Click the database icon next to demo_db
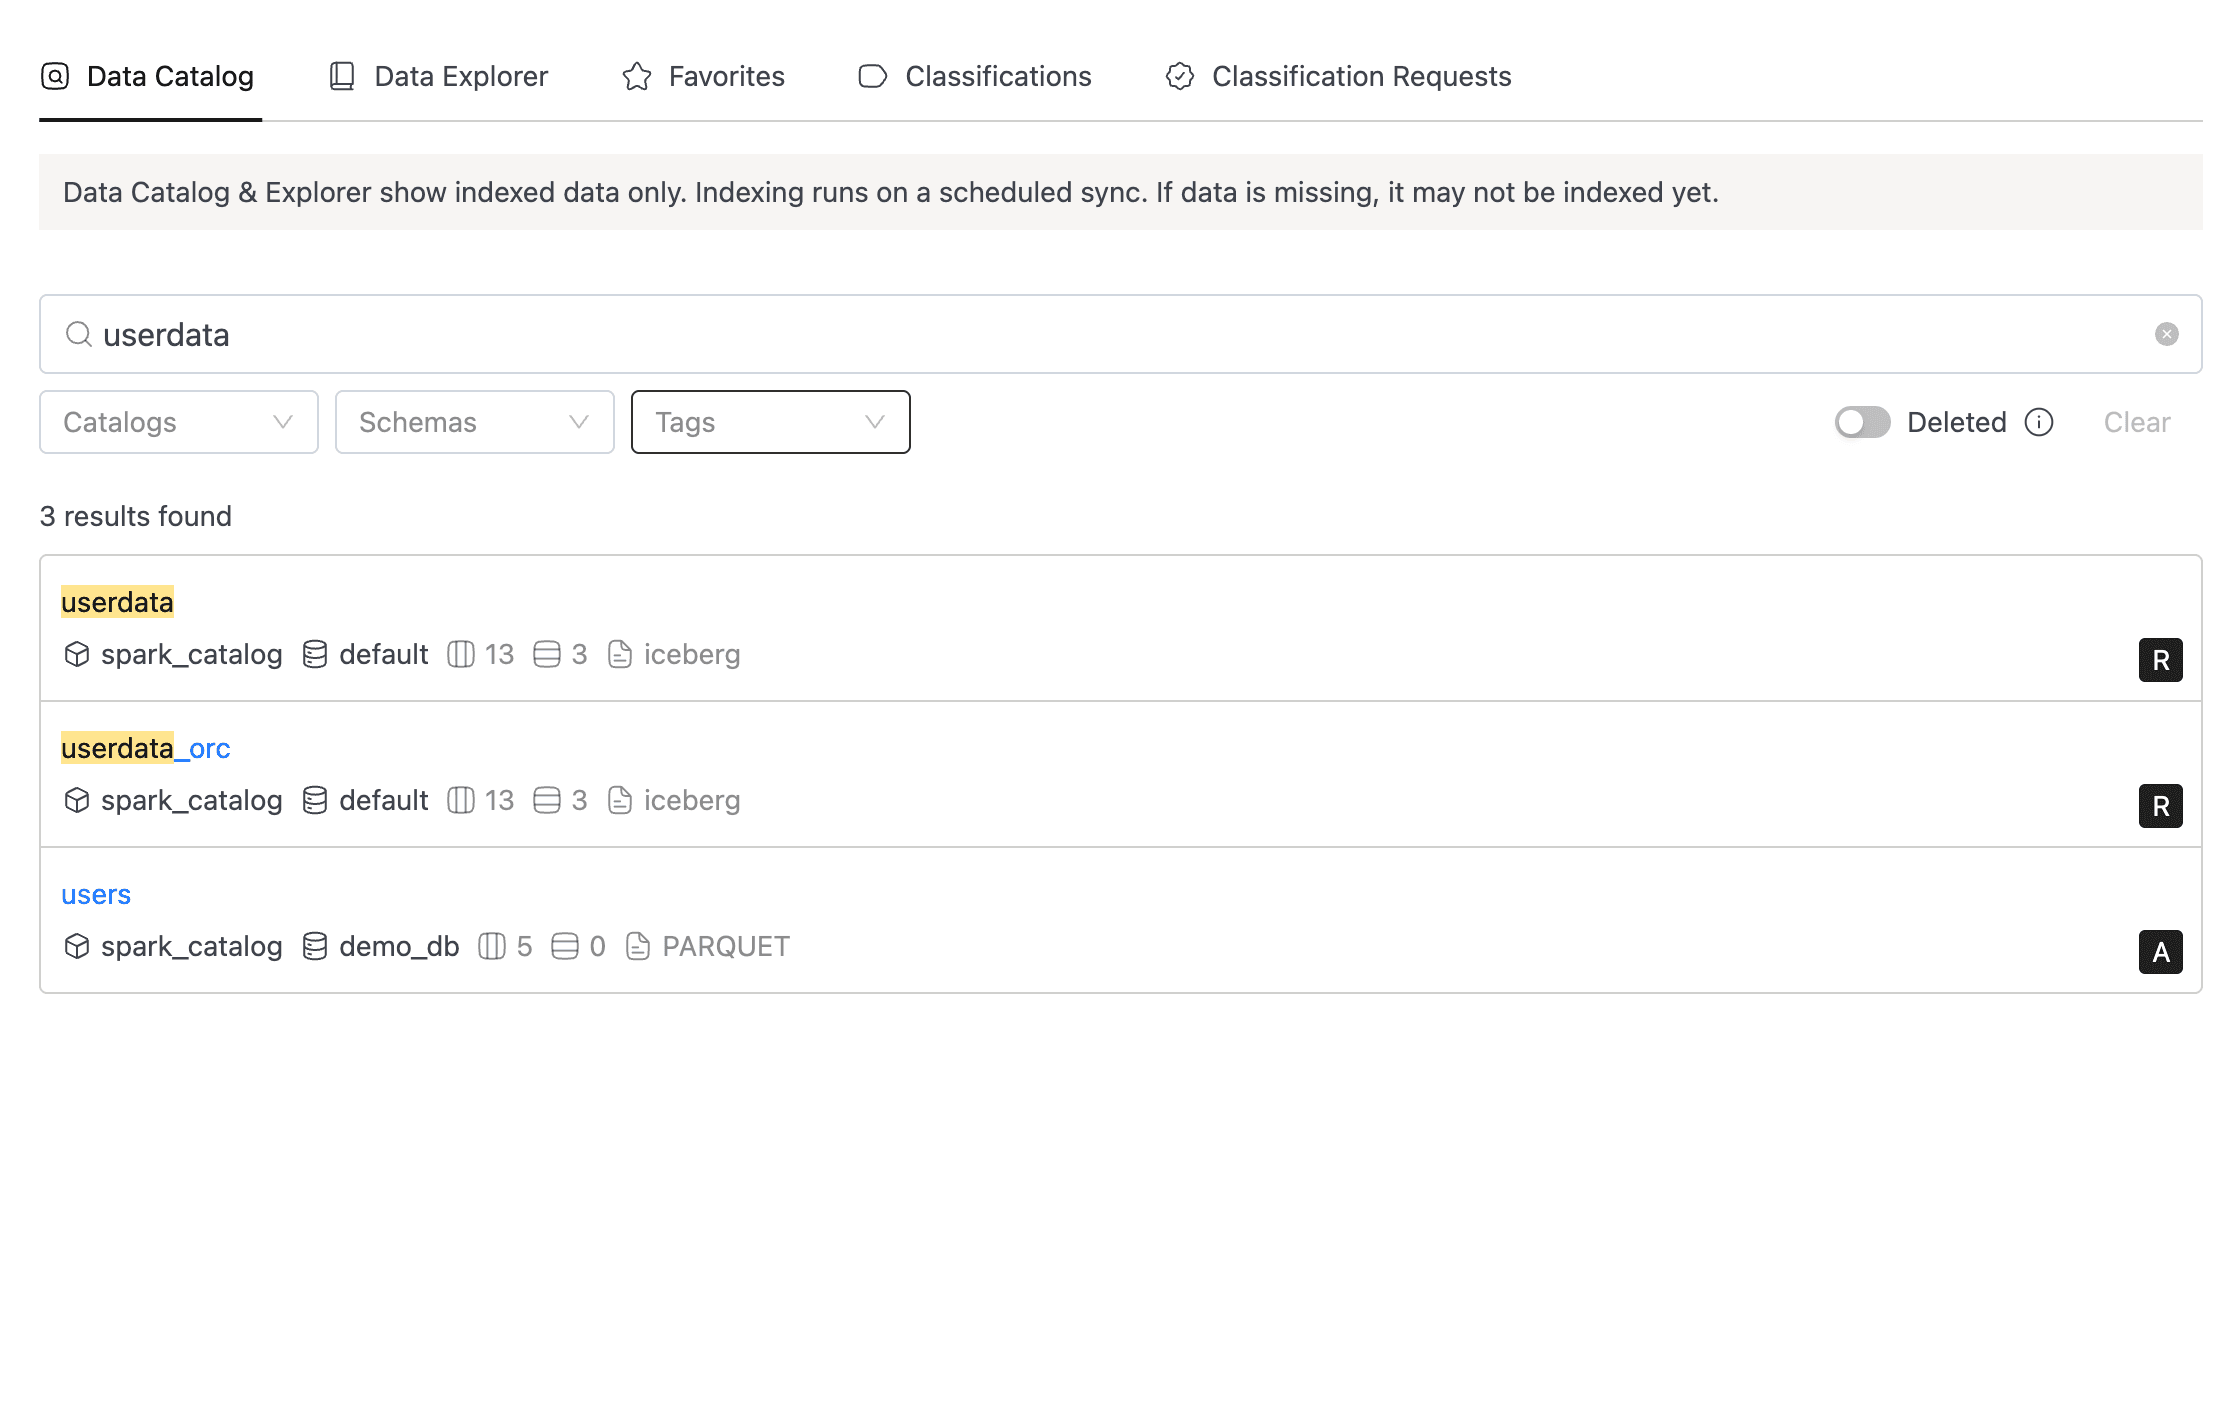Viewport: 2220px width, 1426px height. [x=314, y=946]
